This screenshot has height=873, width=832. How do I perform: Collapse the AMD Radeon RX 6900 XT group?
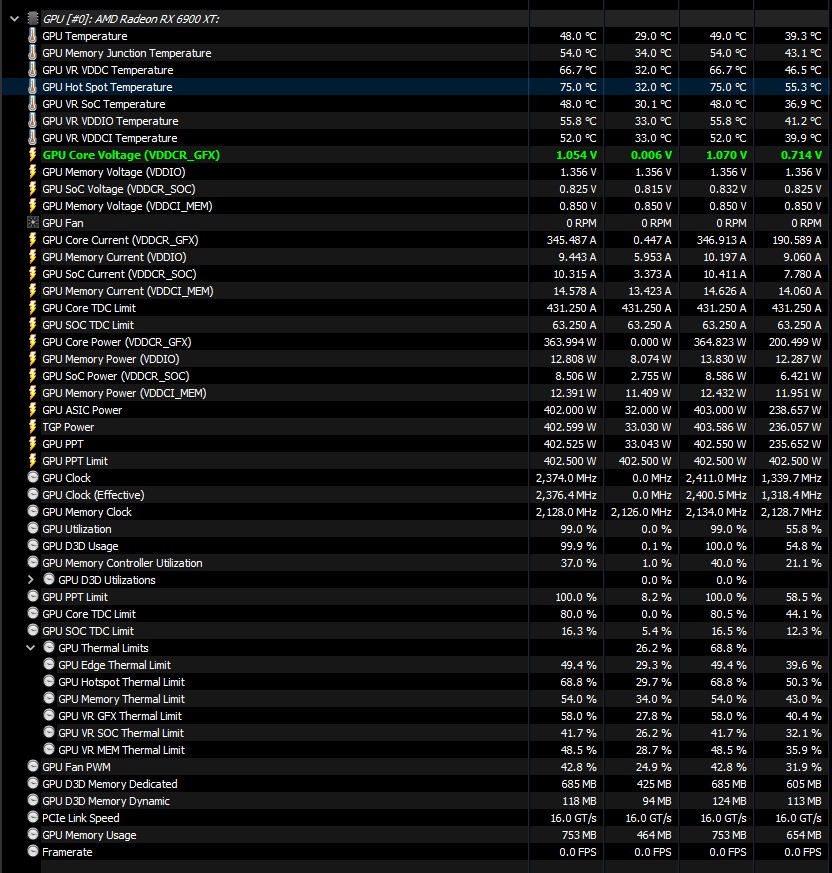pos(14,19)
